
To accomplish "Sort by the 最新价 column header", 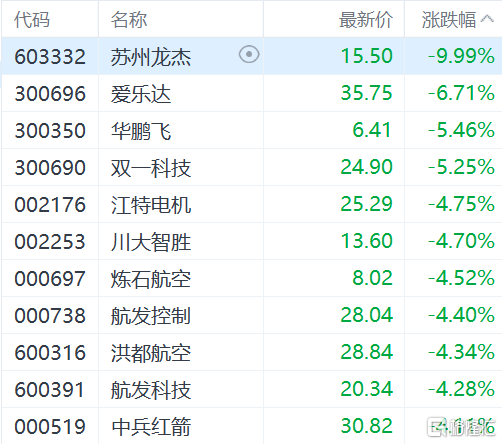I will point(366,20).
